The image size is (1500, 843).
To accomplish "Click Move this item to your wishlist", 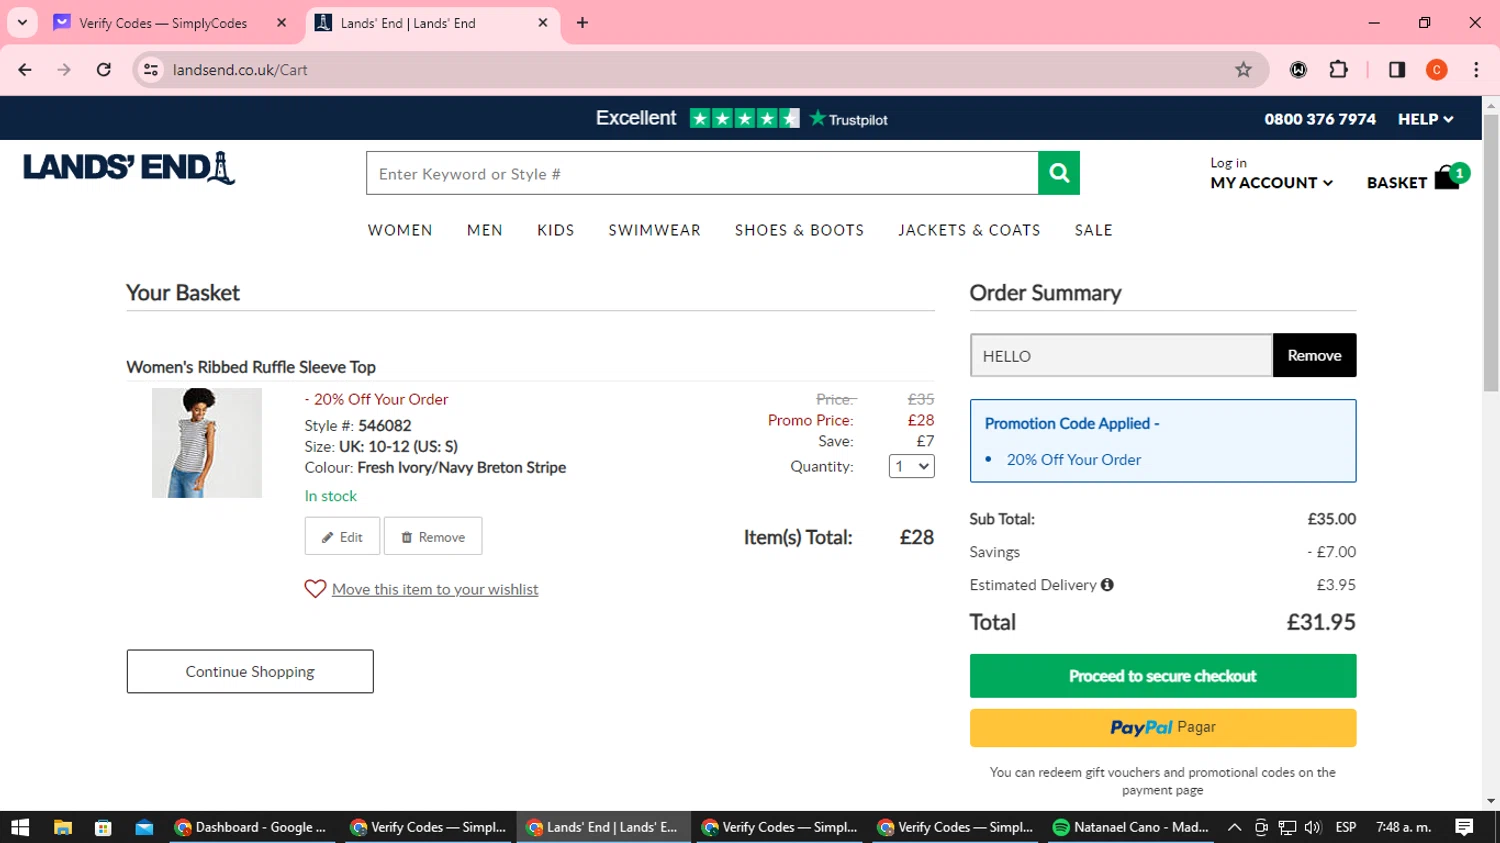I will (x=435, y=589).
